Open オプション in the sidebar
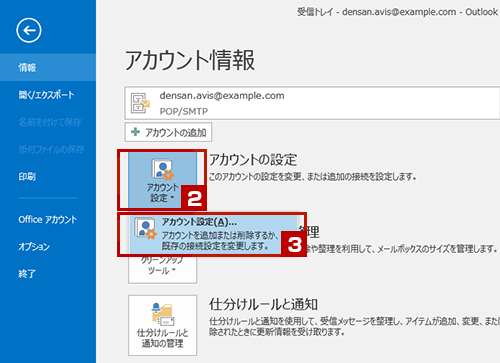 point(48,247)
